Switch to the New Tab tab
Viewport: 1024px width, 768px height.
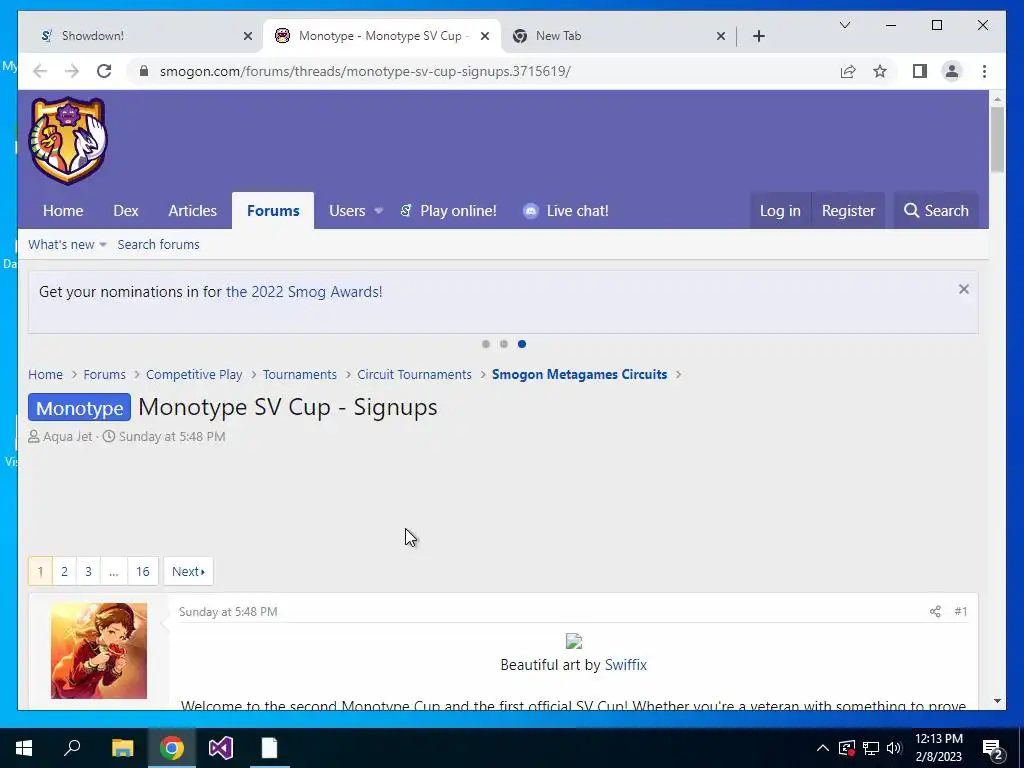(x=617, y=36)
